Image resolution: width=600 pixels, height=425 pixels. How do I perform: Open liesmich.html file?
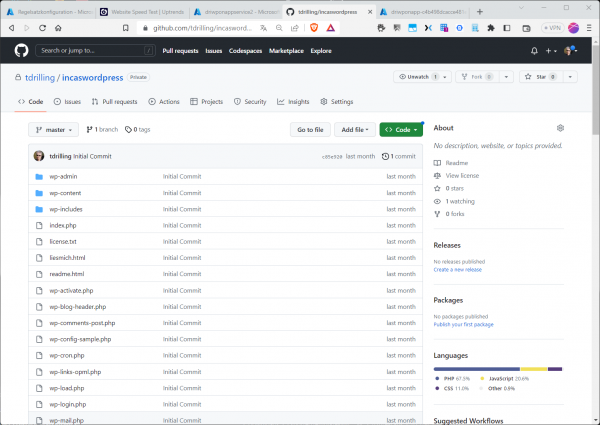(x=67, y=258)
